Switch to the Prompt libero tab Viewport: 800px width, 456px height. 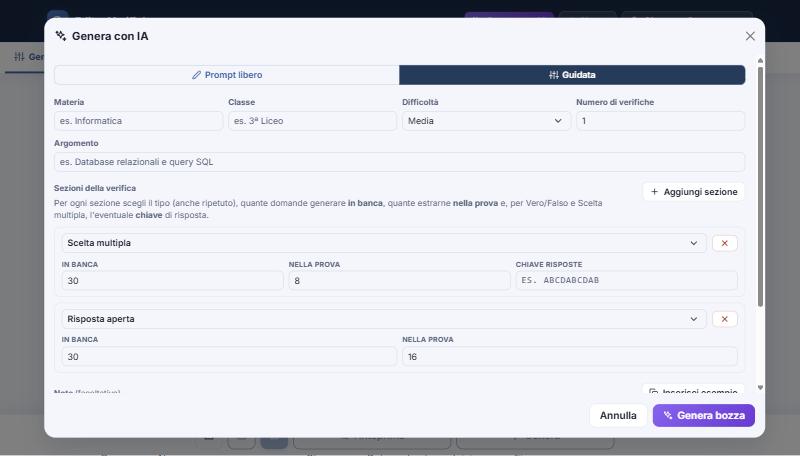(227, 75)
